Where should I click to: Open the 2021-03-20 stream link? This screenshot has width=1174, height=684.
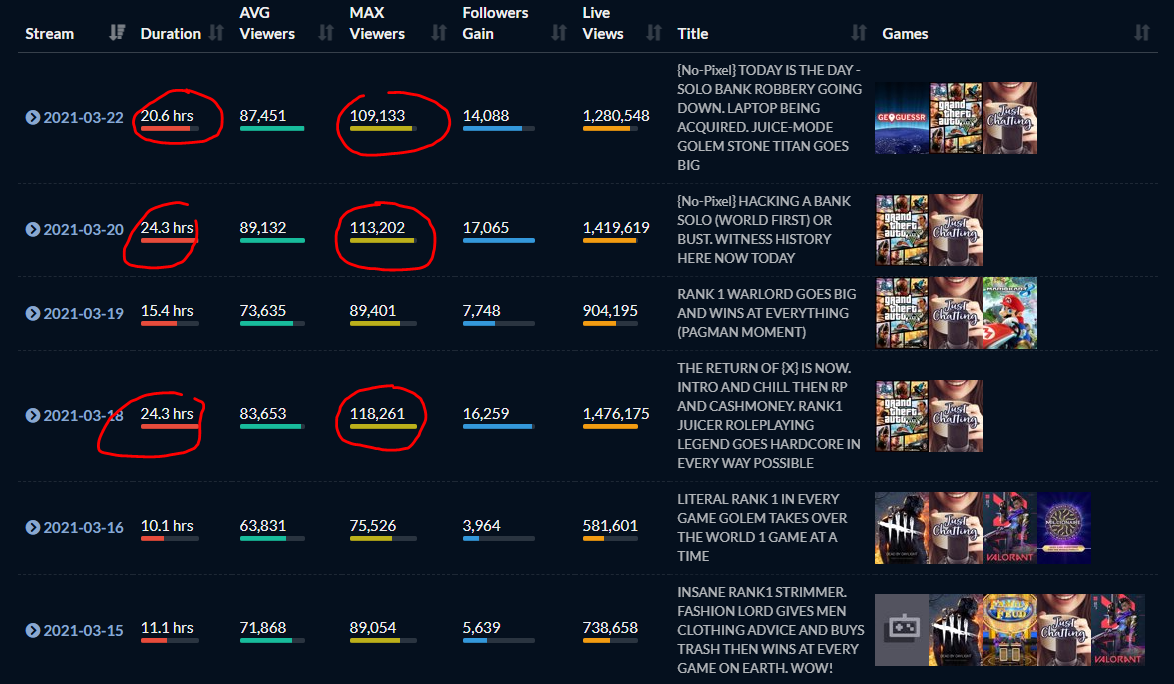click(83, 230)
